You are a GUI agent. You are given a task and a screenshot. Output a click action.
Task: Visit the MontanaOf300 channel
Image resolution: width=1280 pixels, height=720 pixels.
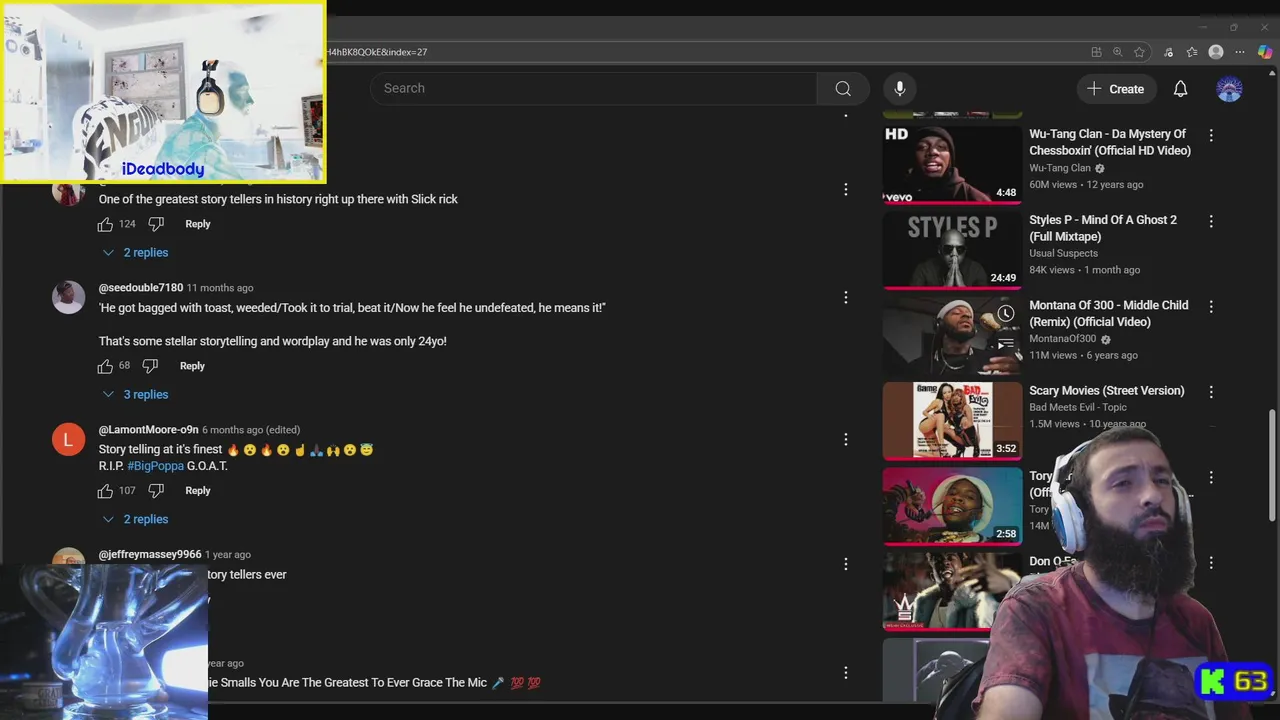pyautogui.click(x=1063, y=339)
